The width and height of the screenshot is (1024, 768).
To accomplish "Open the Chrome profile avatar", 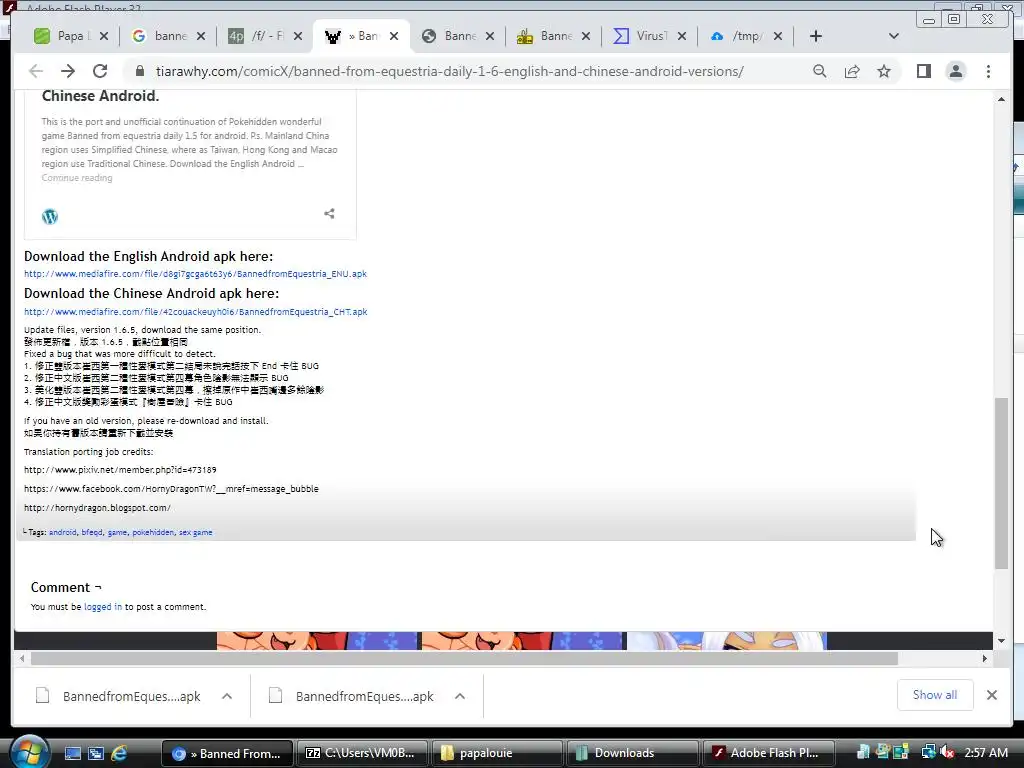I will 955,71.
